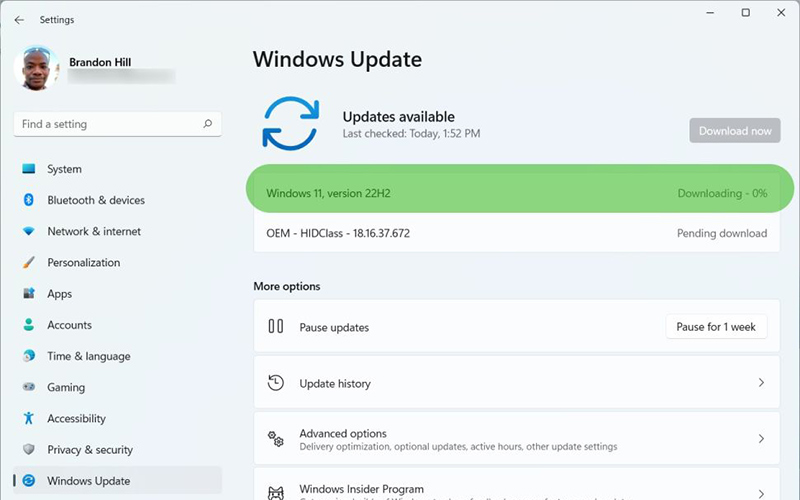Click the Downloading - 0% status
The image size is (800, 500).
click(722, 193)
